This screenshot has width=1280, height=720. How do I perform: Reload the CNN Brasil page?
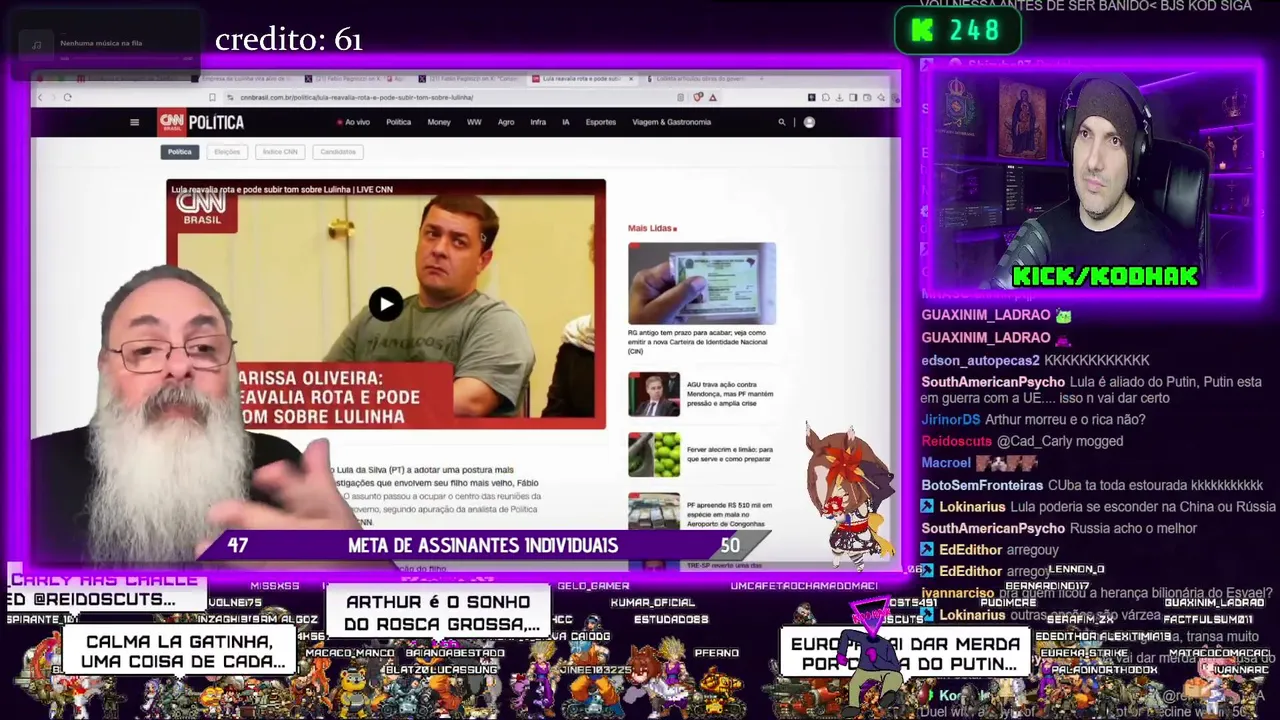(x=67, y=97)
